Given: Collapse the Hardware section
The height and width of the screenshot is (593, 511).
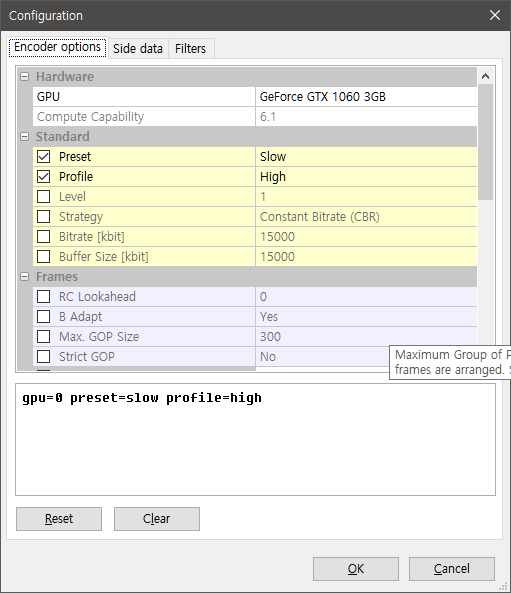Looking at the screenshot, I should [25, 77].
